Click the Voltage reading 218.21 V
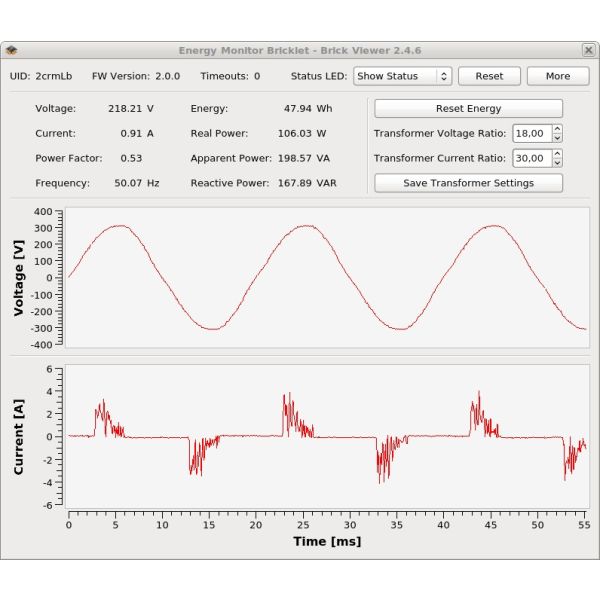600x600 pixels. [131, 109]
